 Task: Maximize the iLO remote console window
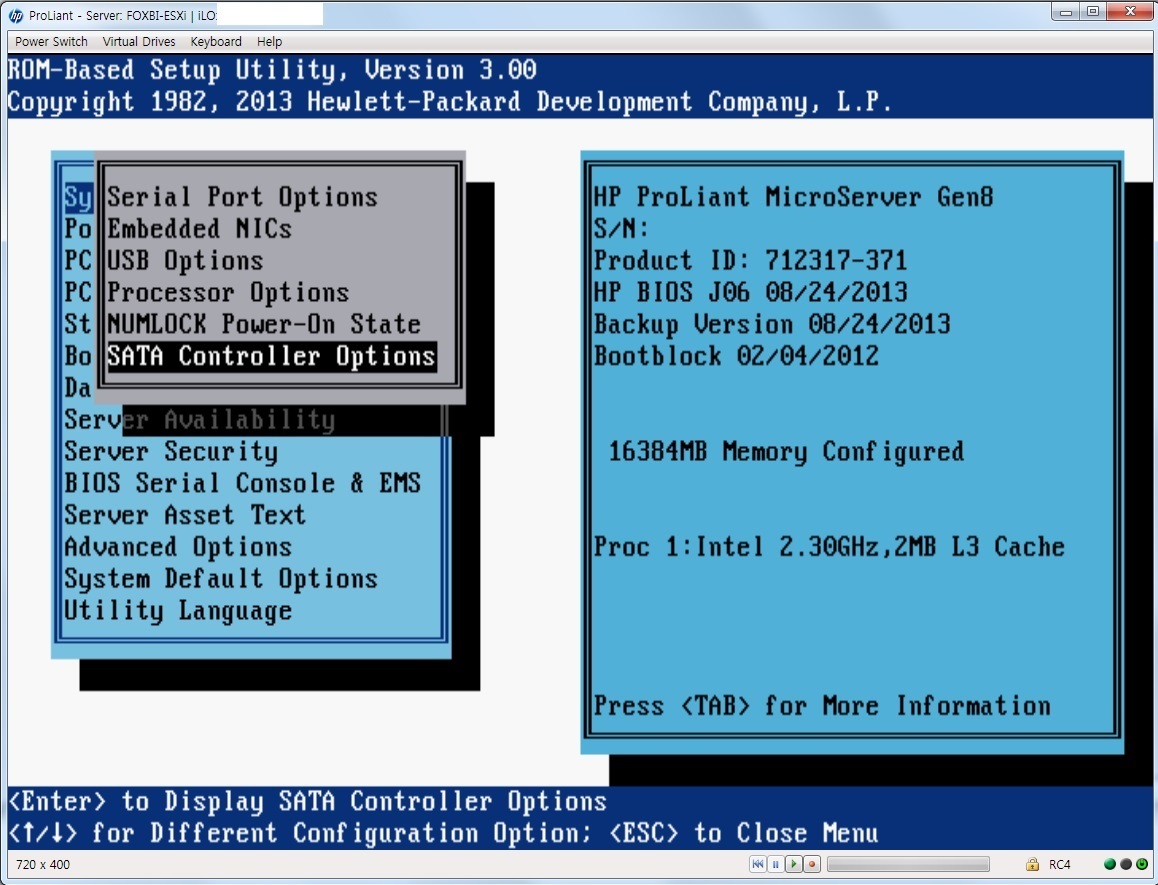pyautogui.click(x=1093, y=13)
